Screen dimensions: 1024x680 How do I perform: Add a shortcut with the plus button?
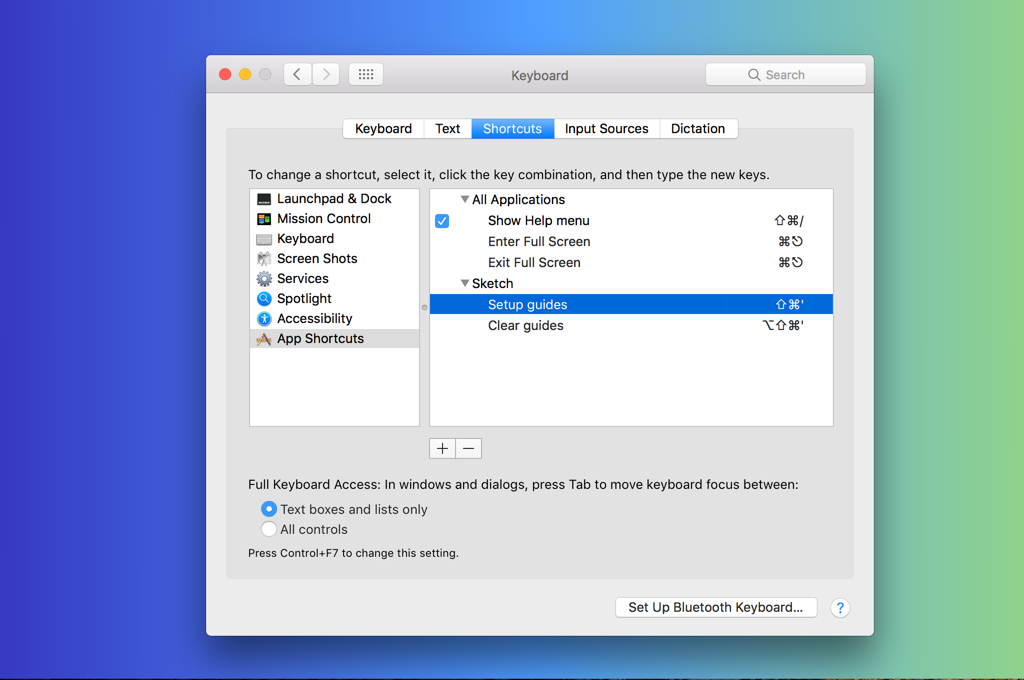coord(442,449)
